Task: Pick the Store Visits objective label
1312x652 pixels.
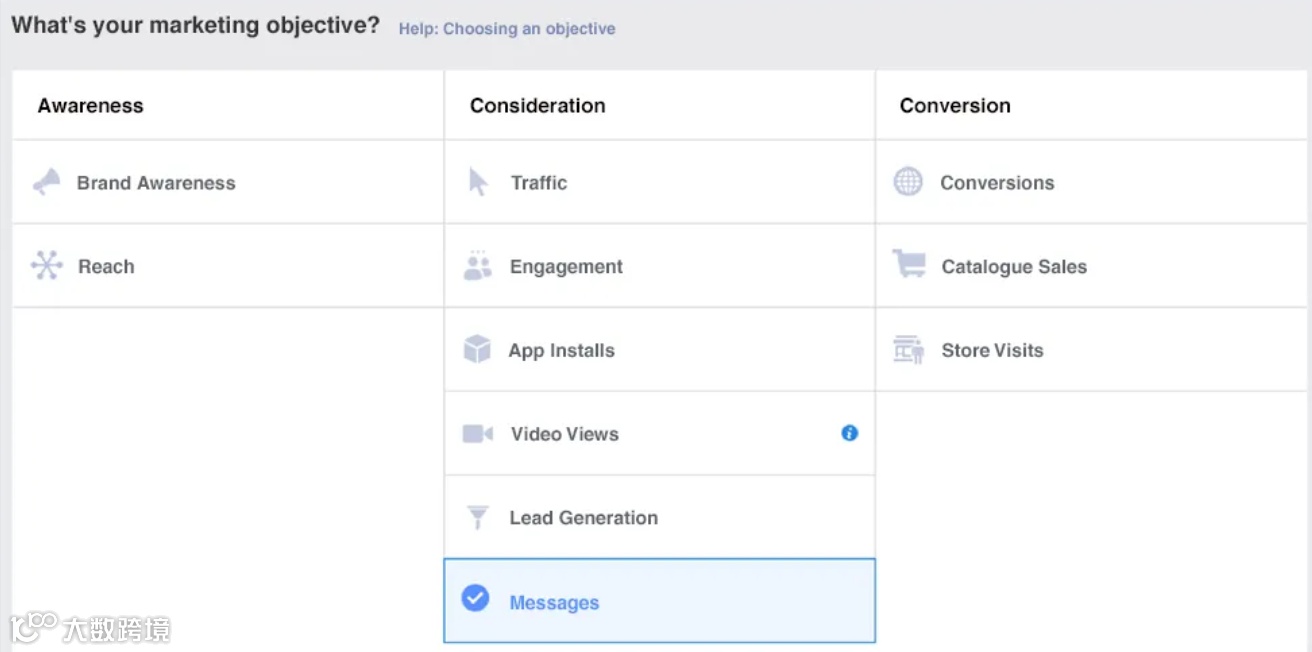Action: 992,351
